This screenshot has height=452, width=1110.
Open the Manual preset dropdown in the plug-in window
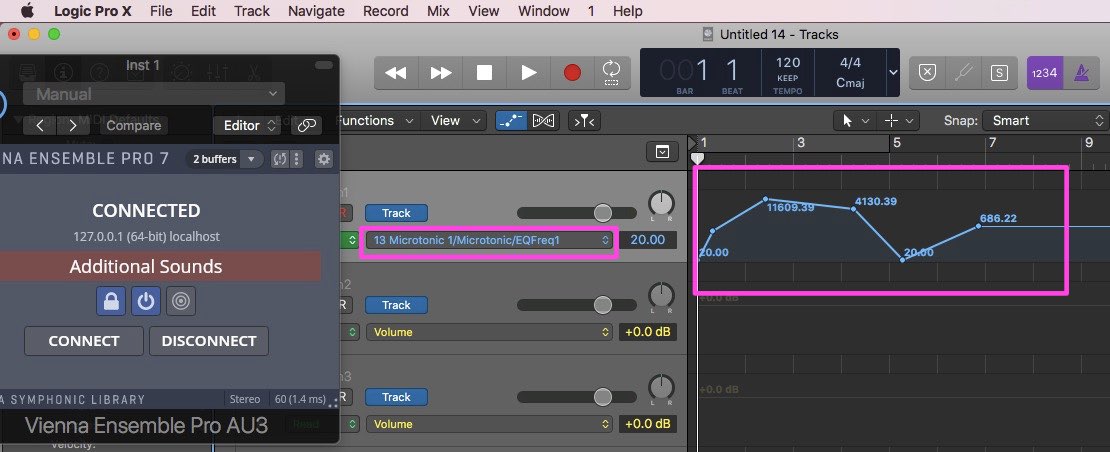(154, 93)
